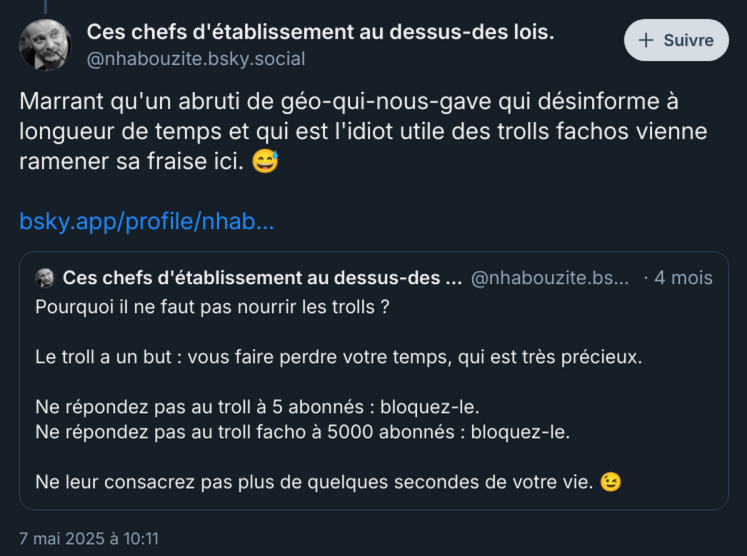The width and height of the screenshot is (747, 556).
Task: Open the quoted post's "4 mois" timestamp
Action: 683,278
